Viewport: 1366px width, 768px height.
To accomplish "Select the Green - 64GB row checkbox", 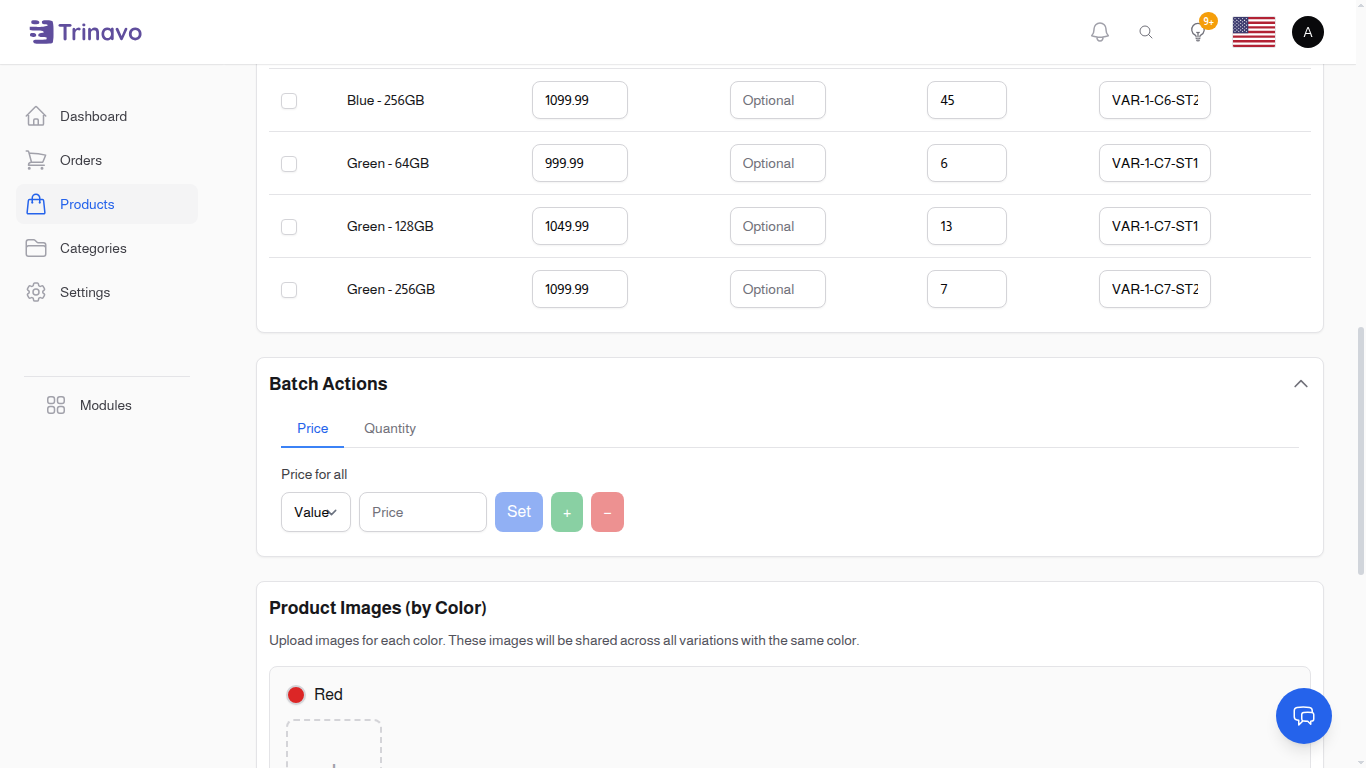I will click(x=289, y=163).
